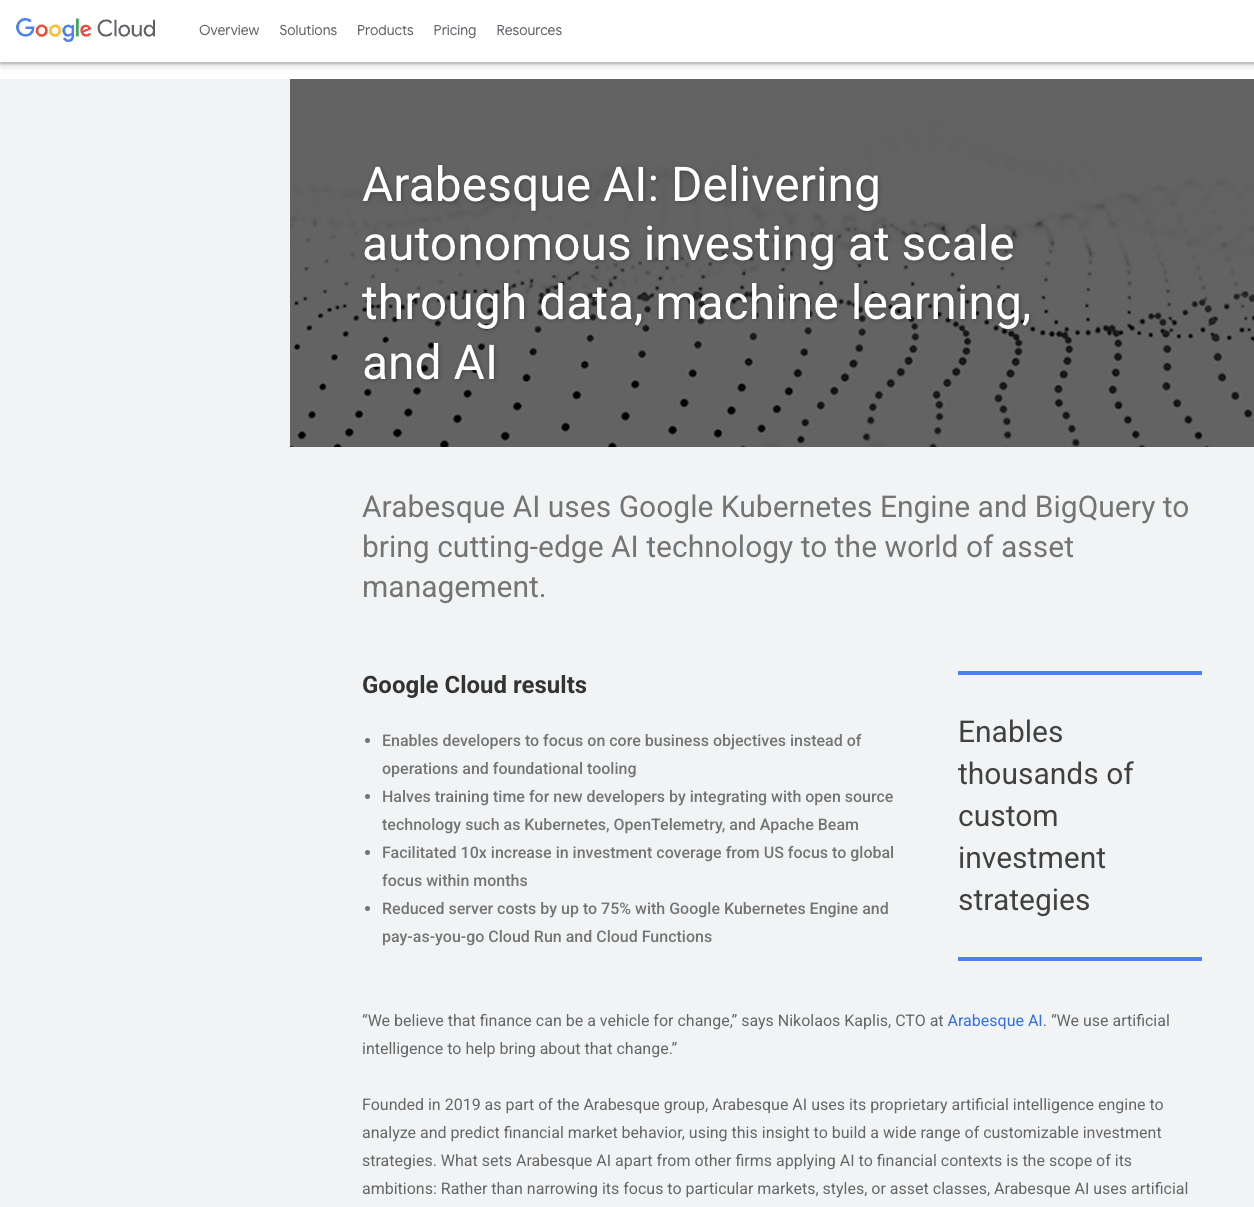This screenshot has width=1254, height=1207.
Task: Open the Pricing menu item
Action: click(454, 30)
